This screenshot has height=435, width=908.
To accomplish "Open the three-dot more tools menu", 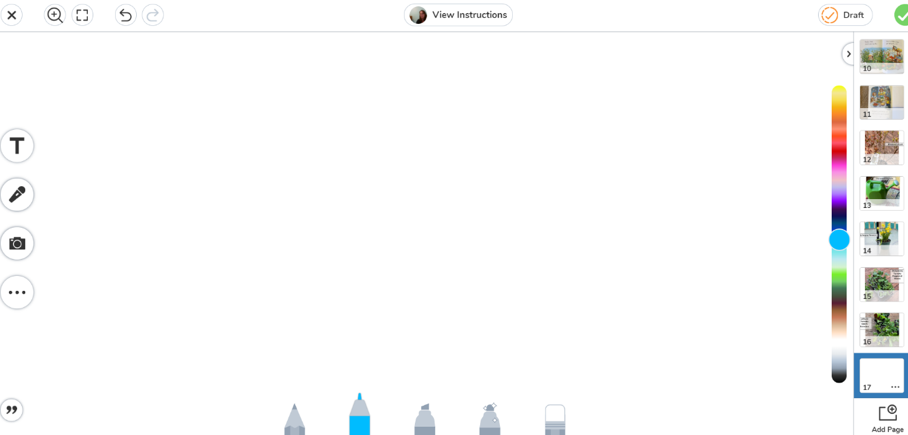I will coord(17,293).
